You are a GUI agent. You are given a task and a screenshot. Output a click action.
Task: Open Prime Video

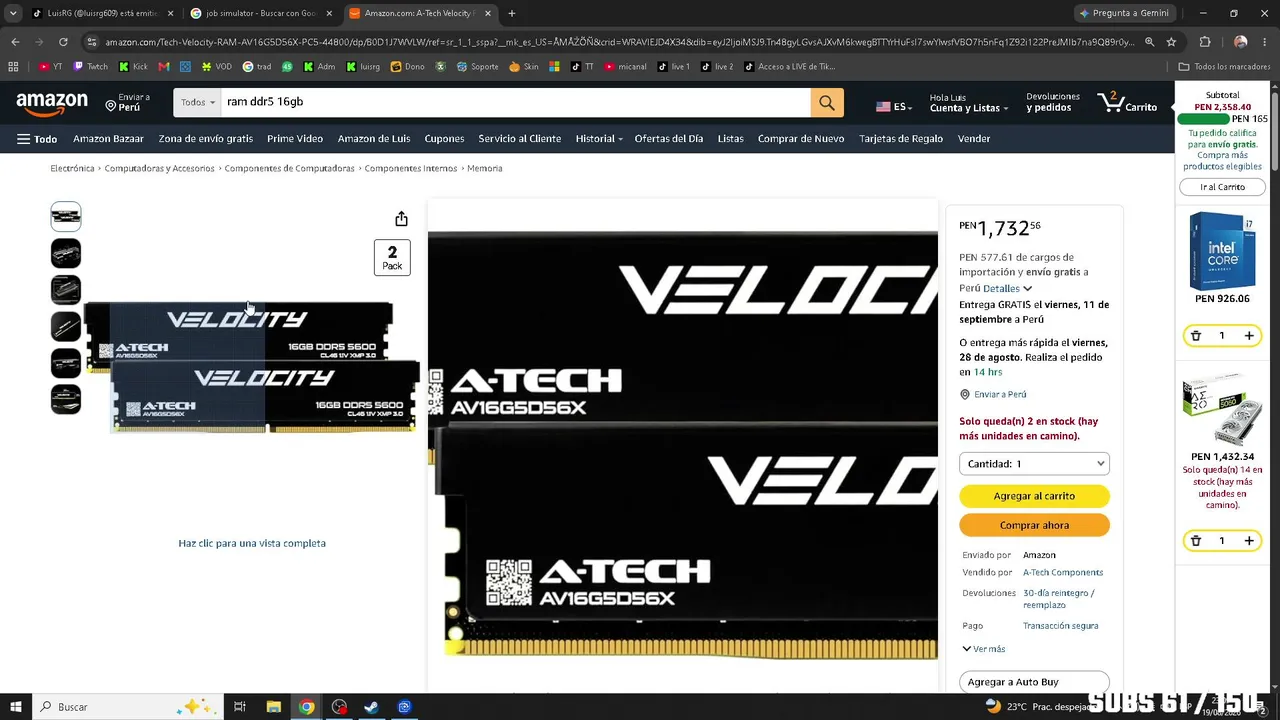pos(295,139)
